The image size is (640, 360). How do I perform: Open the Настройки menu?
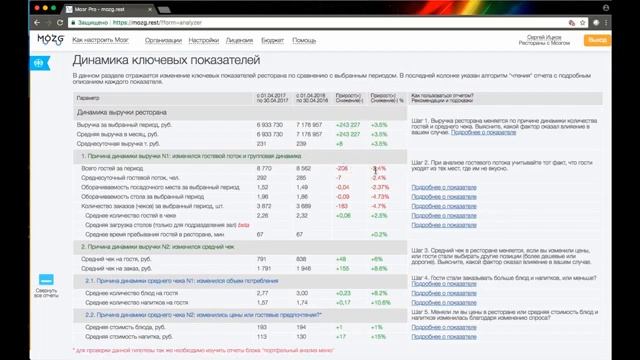click(x=204, y=40)
